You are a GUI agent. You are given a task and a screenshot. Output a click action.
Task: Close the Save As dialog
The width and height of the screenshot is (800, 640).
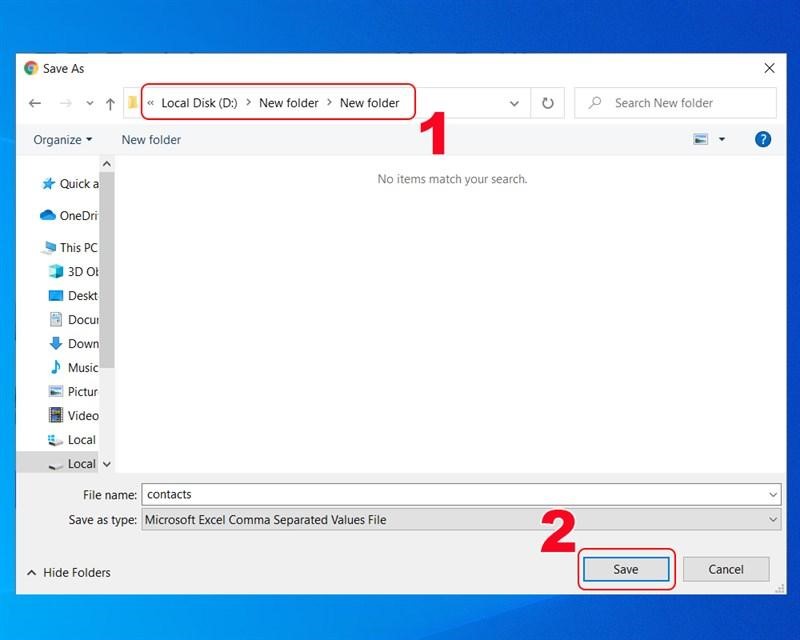769,68
